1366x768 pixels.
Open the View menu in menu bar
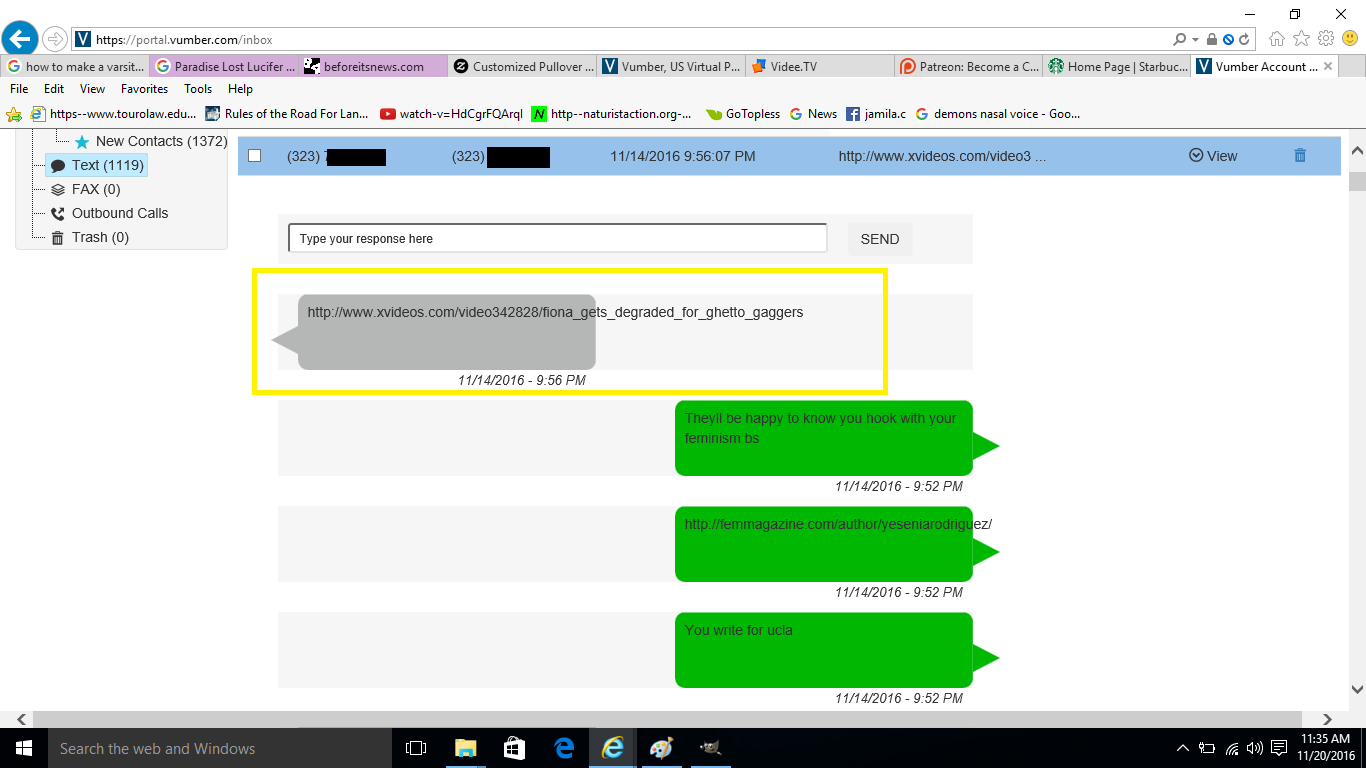(92, 89)
